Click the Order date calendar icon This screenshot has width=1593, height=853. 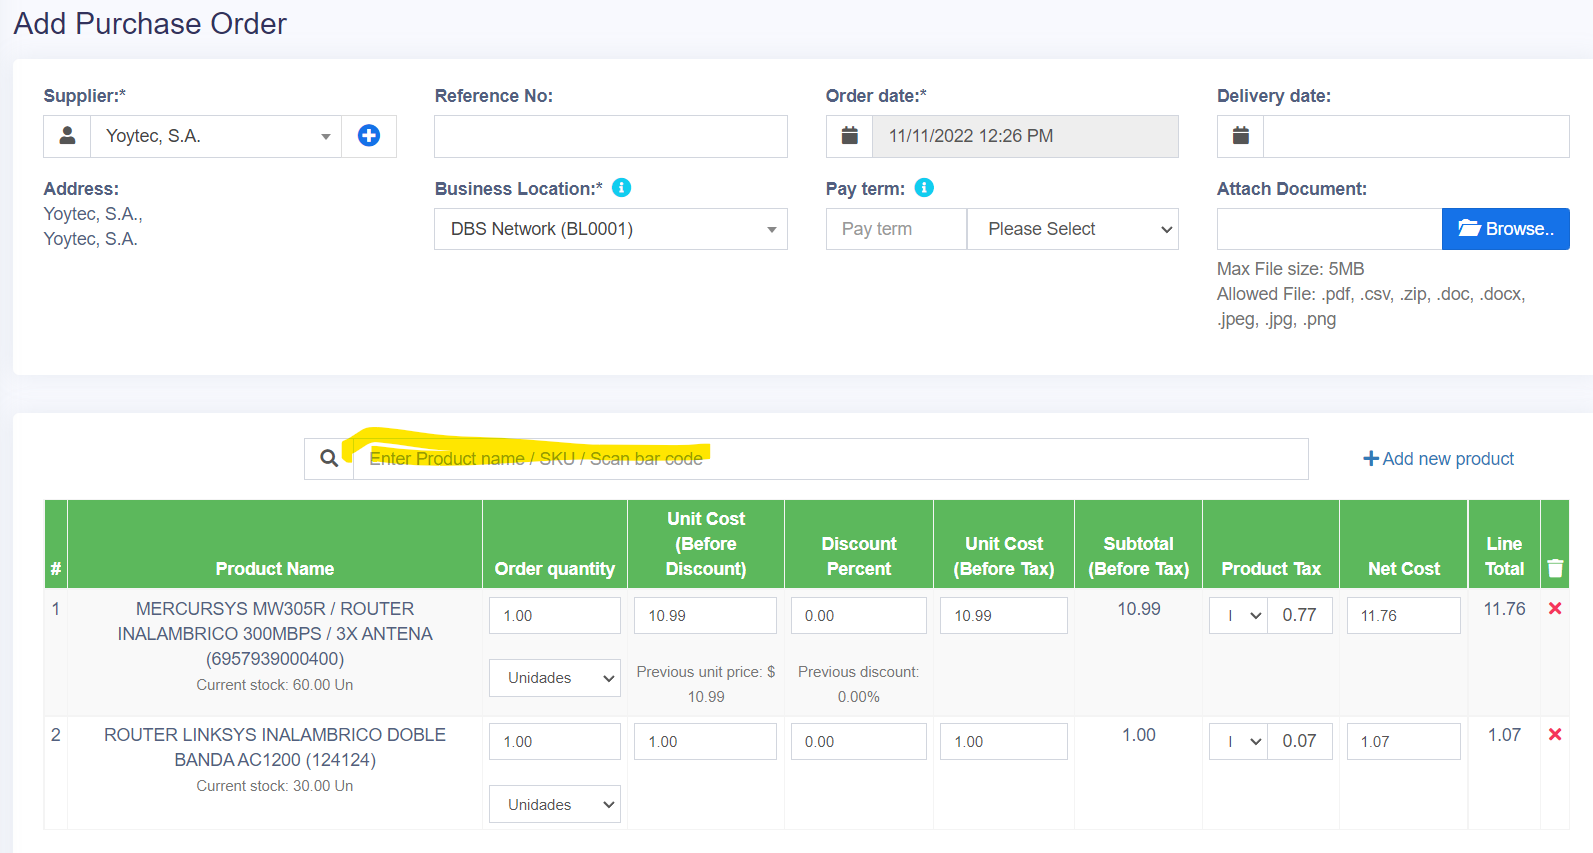pyautogui.click(x=849, y=136)
